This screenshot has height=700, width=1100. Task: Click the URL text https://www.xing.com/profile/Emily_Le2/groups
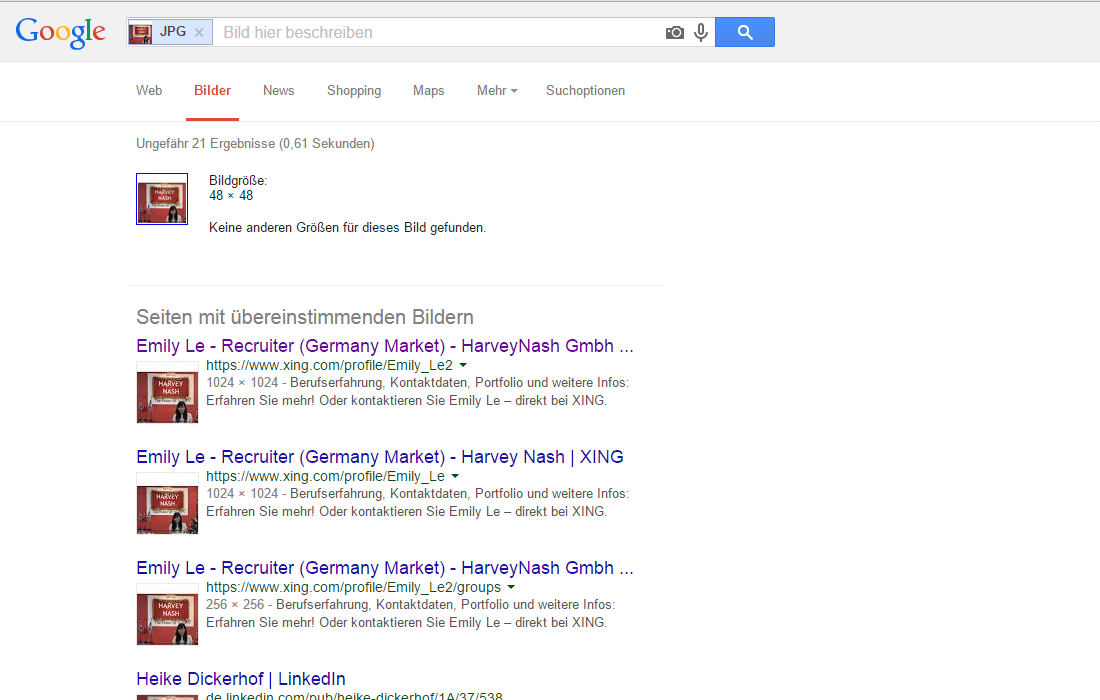pyautogui.click(x=354, y=587)
